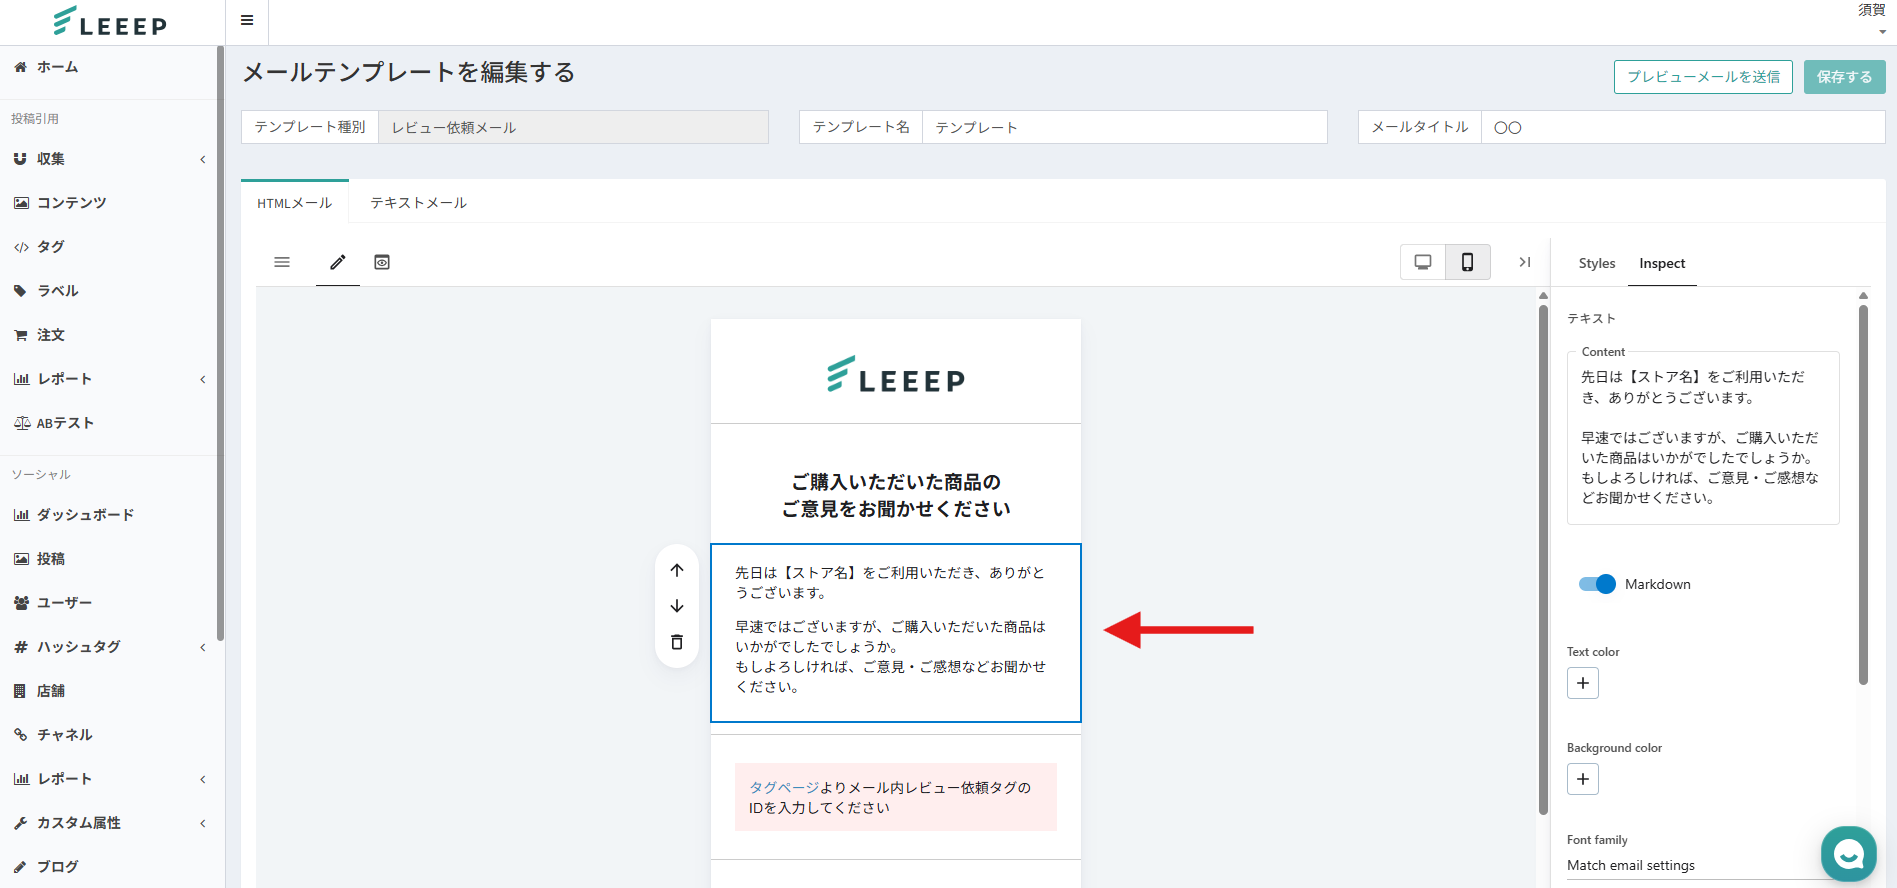Expand the レポート menu below チャネル
Screen dimensions: 1897x888
[x=108, y=779]
